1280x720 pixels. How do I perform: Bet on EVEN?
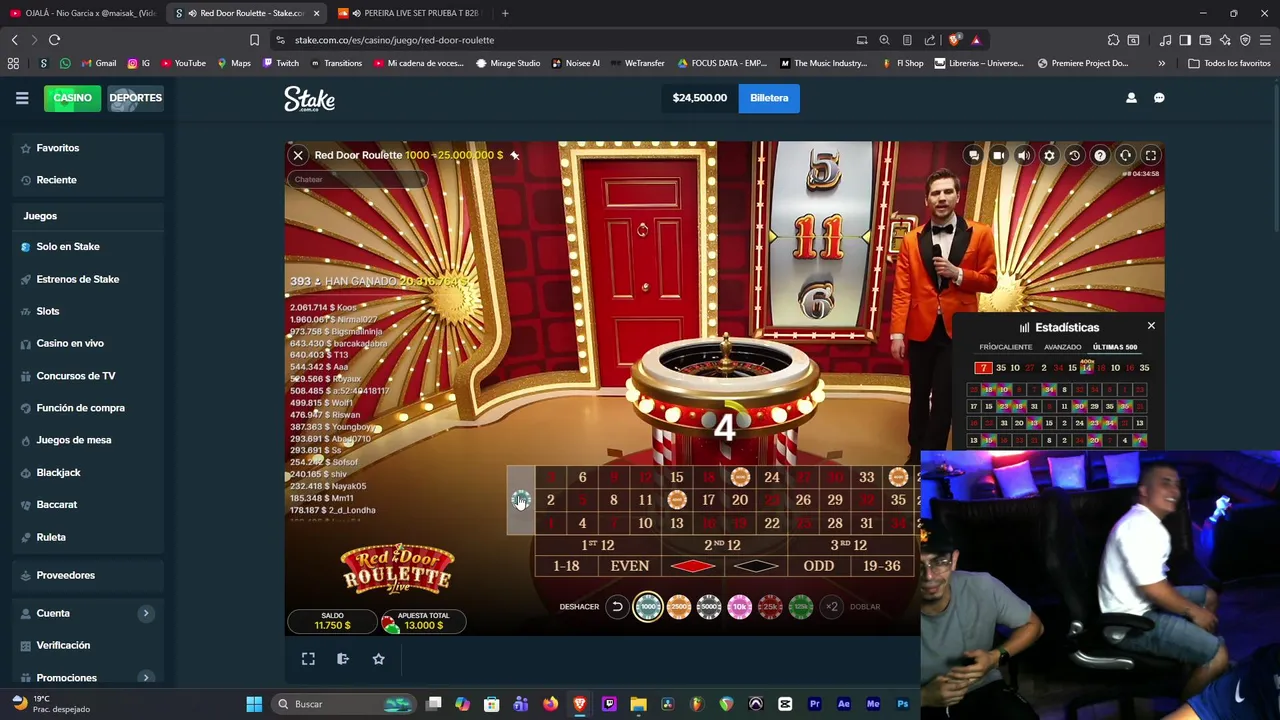(630, 566)
